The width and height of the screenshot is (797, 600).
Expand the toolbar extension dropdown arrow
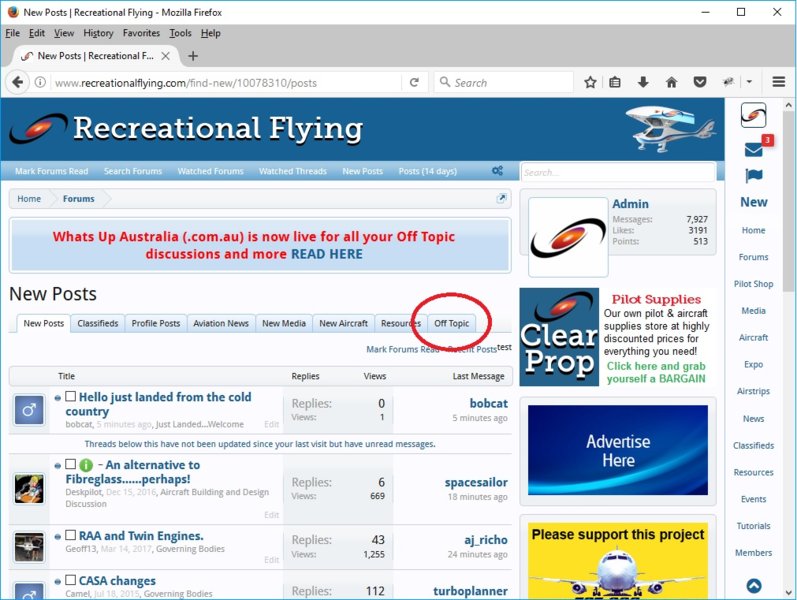pyautogui.click(x=749, y=82)
